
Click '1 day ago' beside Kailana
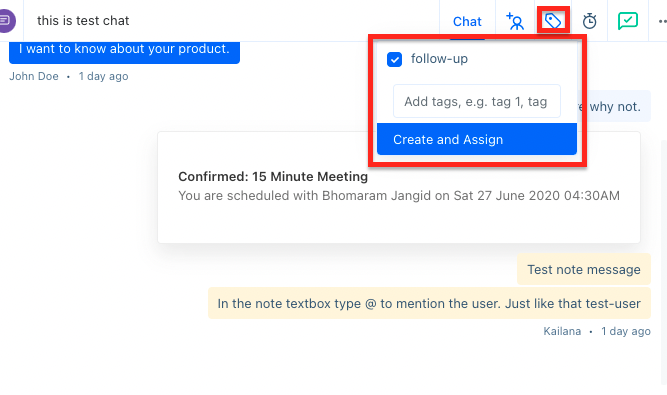point(626,331)
